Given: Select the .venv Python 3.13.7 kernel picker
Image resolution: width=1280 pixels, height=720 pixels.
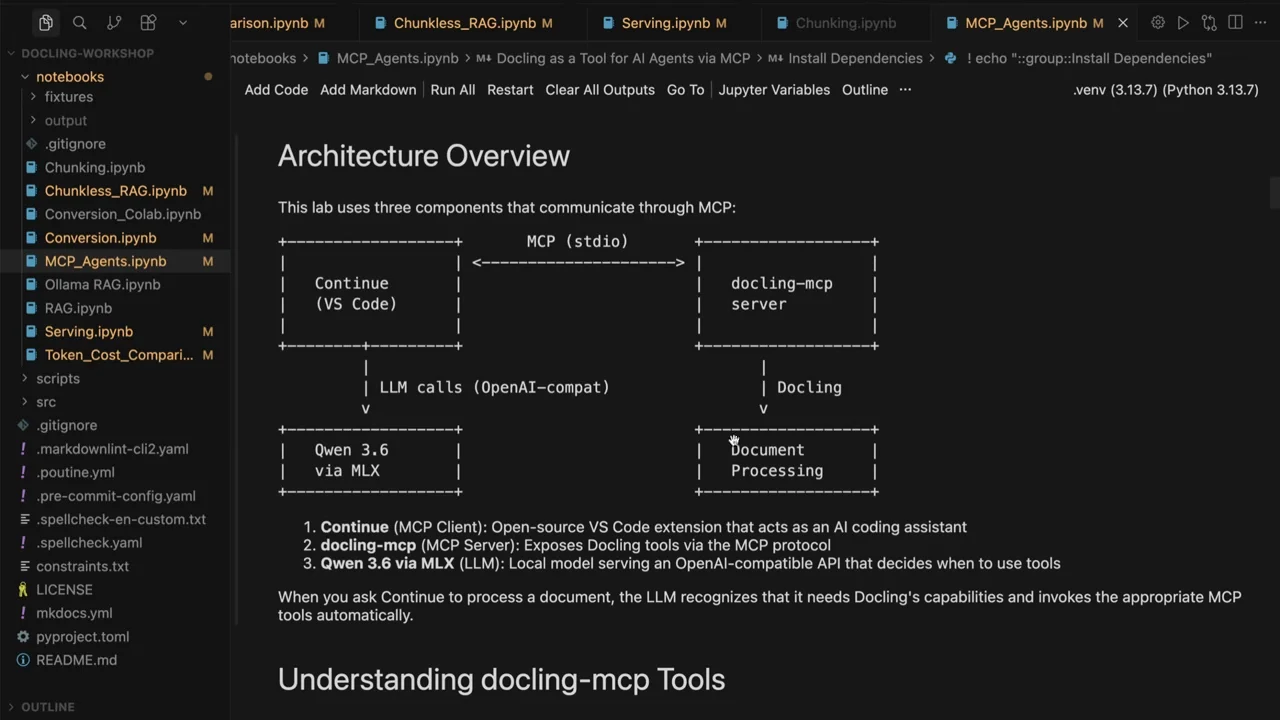Looking at the screenshot, I should [1166, 89].
